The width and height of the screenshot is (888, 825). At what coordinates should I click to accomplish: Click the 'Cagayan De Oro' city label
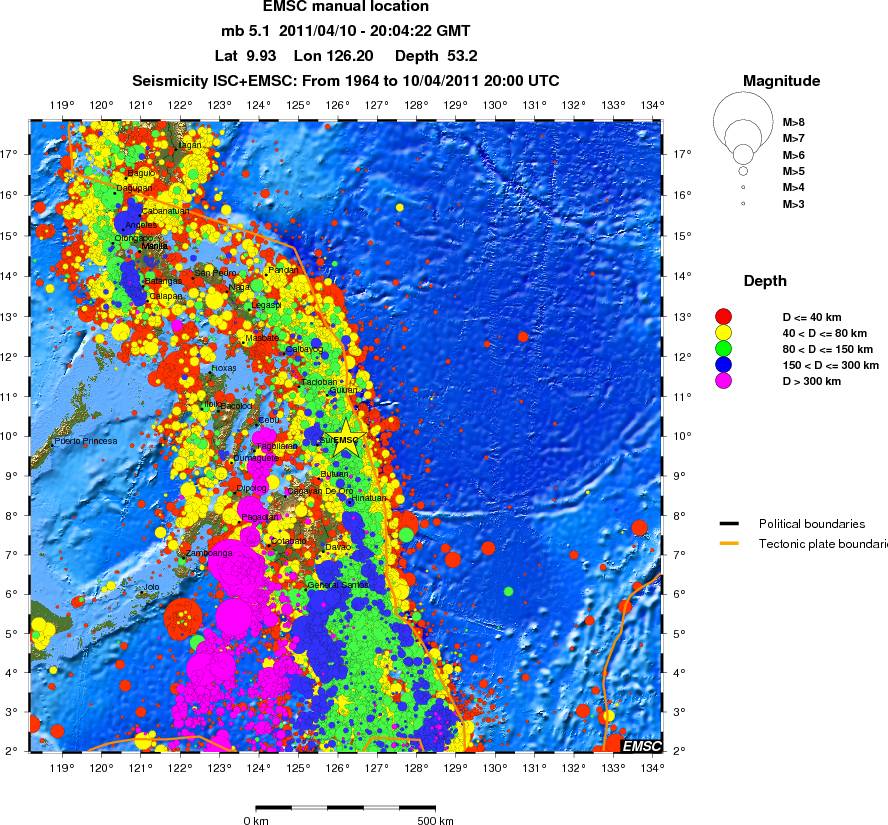click(x=320, y=491)
